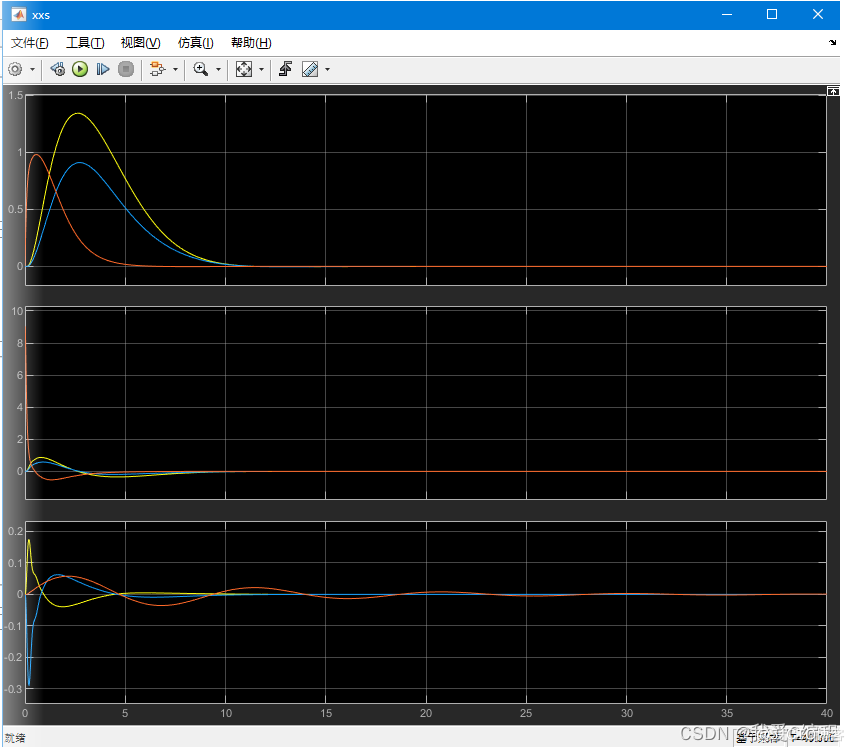
Task: Run the simulation with the green play button
Action: click(x=80, y=69)
